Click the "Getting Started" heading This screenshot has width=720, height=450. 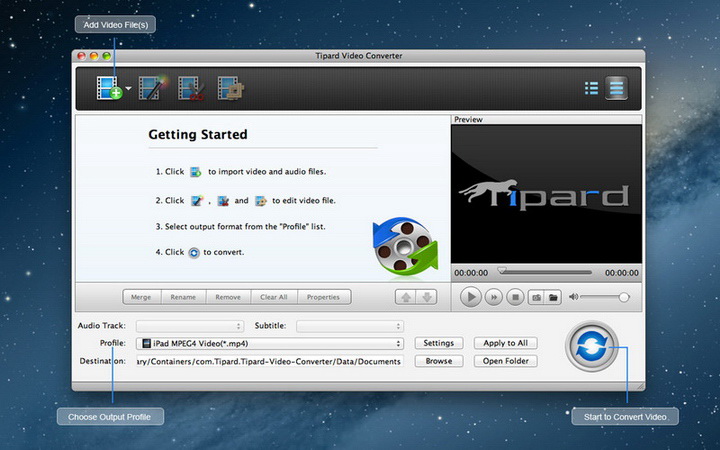(x=198, y=135)
